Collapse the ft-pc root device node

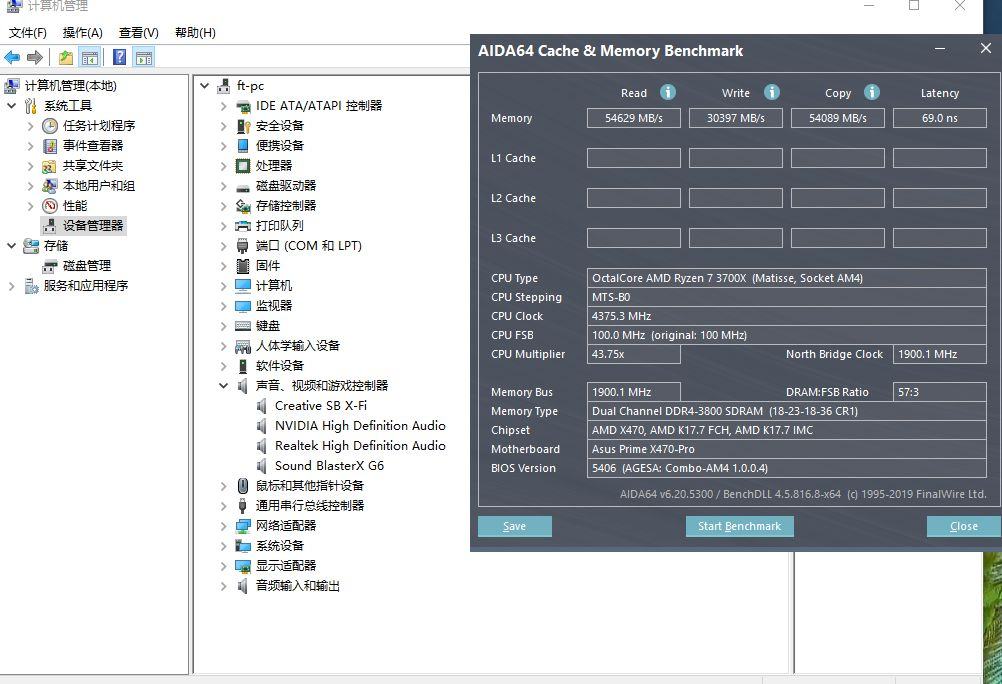(204, 85)
